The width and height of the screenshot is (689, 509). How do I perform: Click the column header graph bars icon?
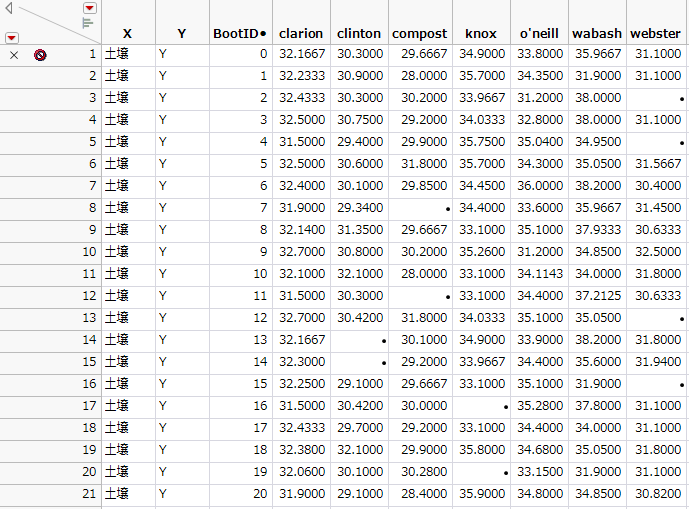(x=88, y=22)
